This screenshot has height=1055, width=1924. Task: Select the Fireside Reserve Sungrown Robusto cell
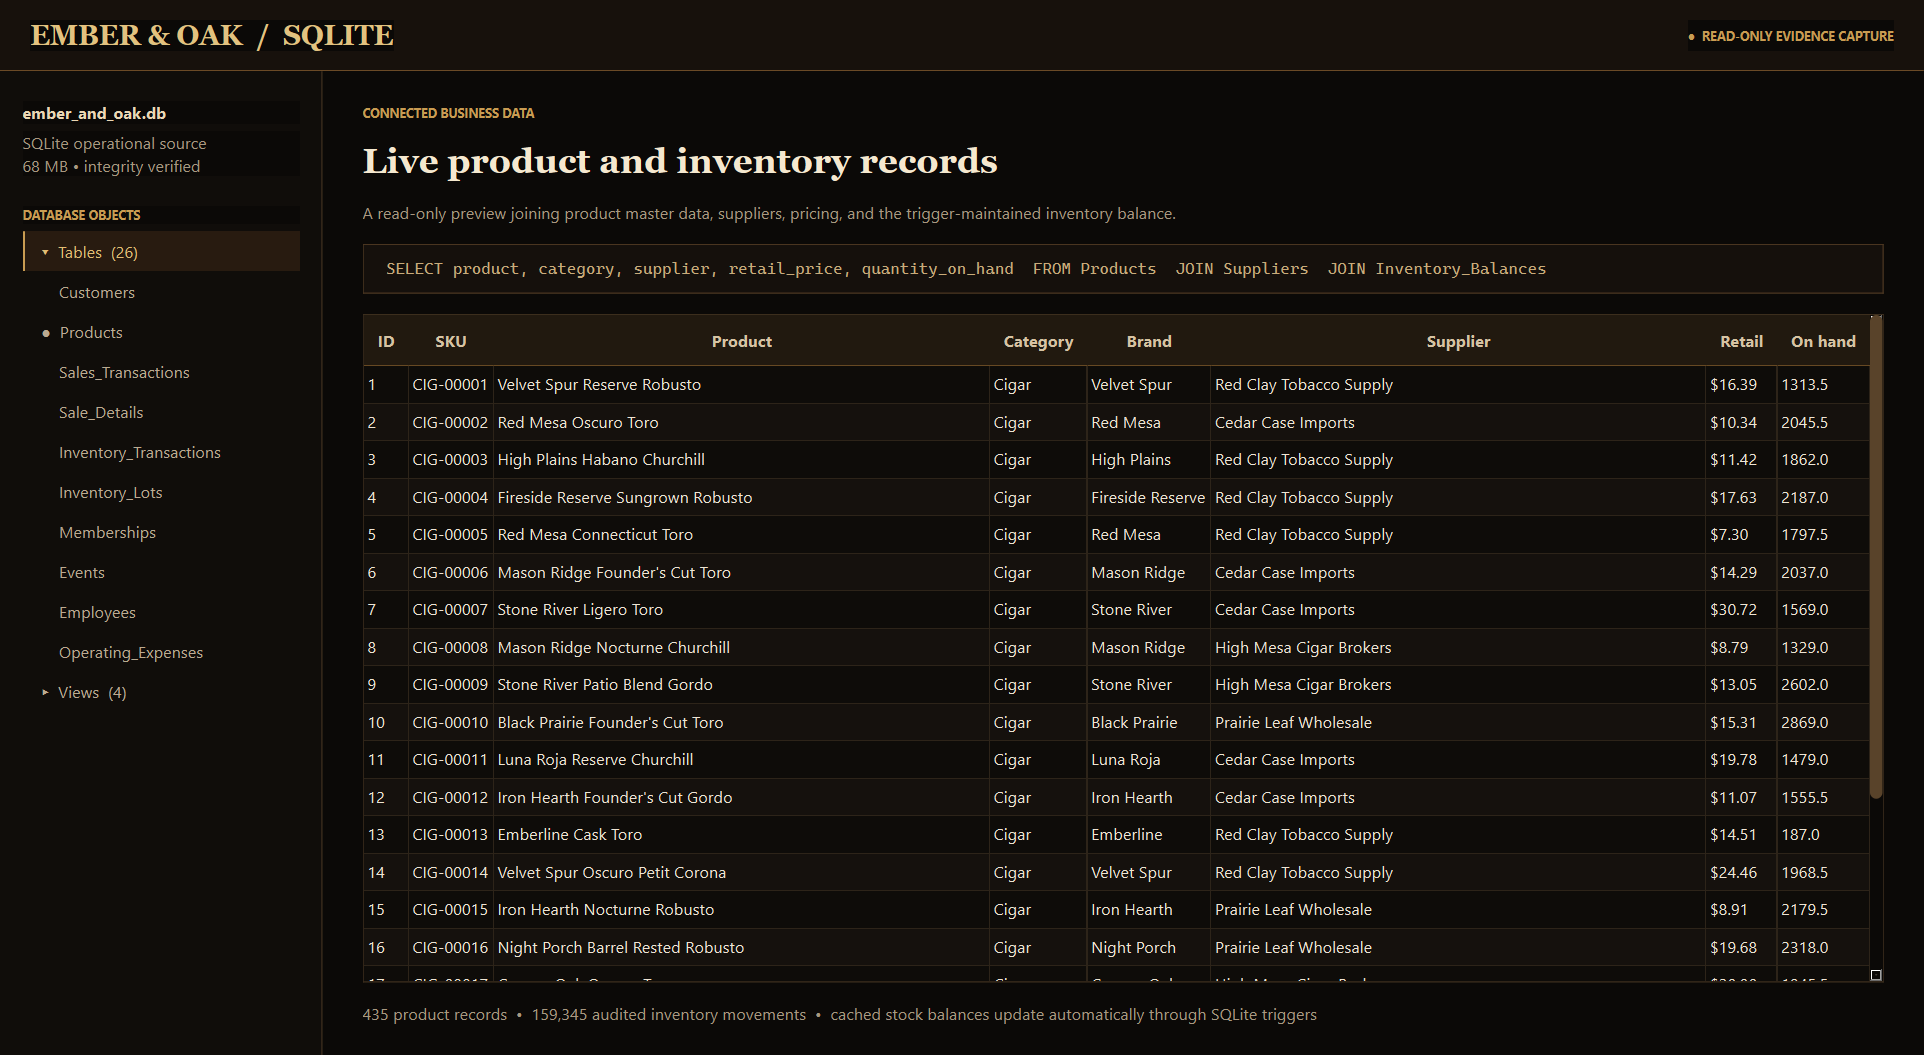(742, 498)
